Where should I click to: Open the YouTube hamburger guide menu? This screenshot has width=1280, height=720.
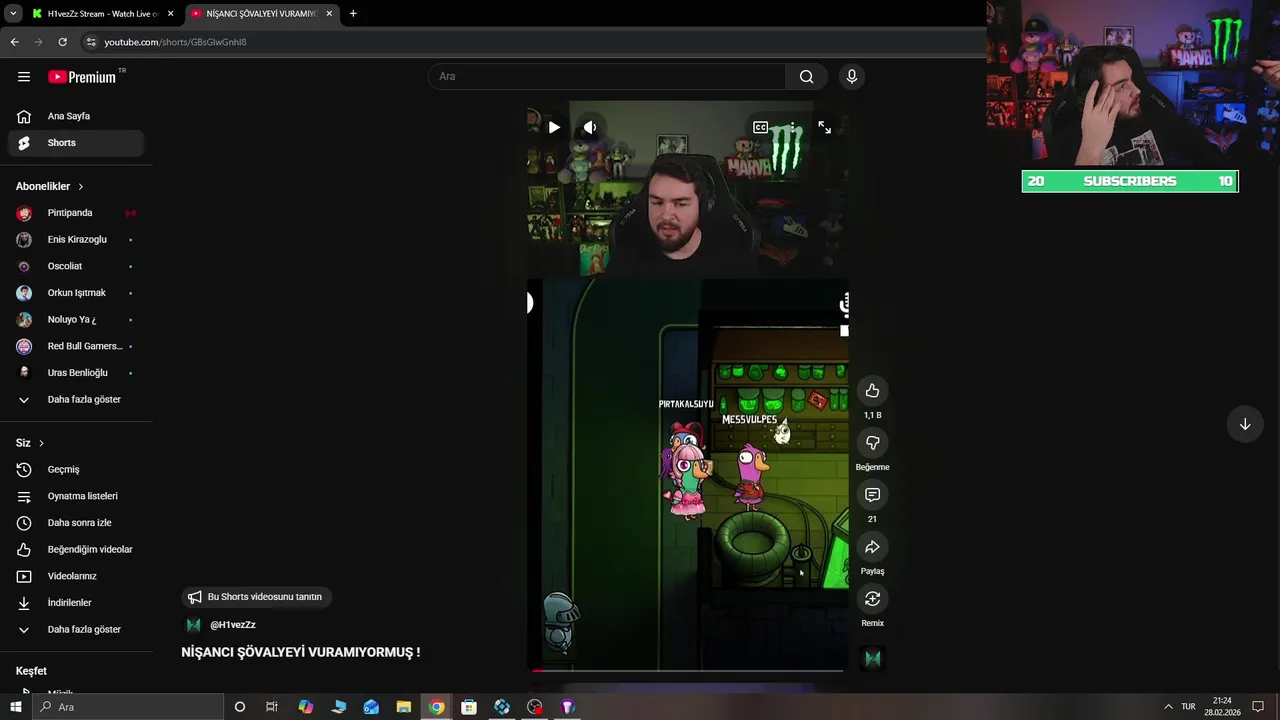pos(24,77)
